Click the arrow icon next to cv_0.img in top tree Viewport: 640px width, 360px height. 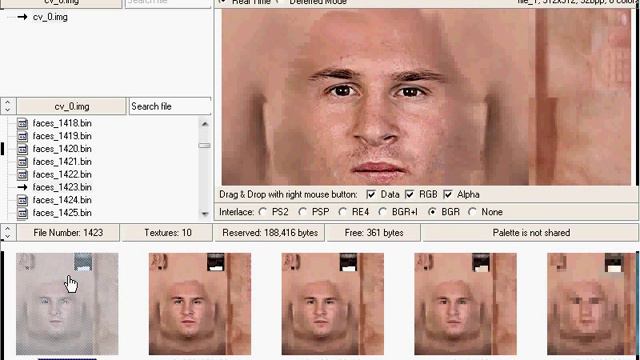[x=22, y=17]
